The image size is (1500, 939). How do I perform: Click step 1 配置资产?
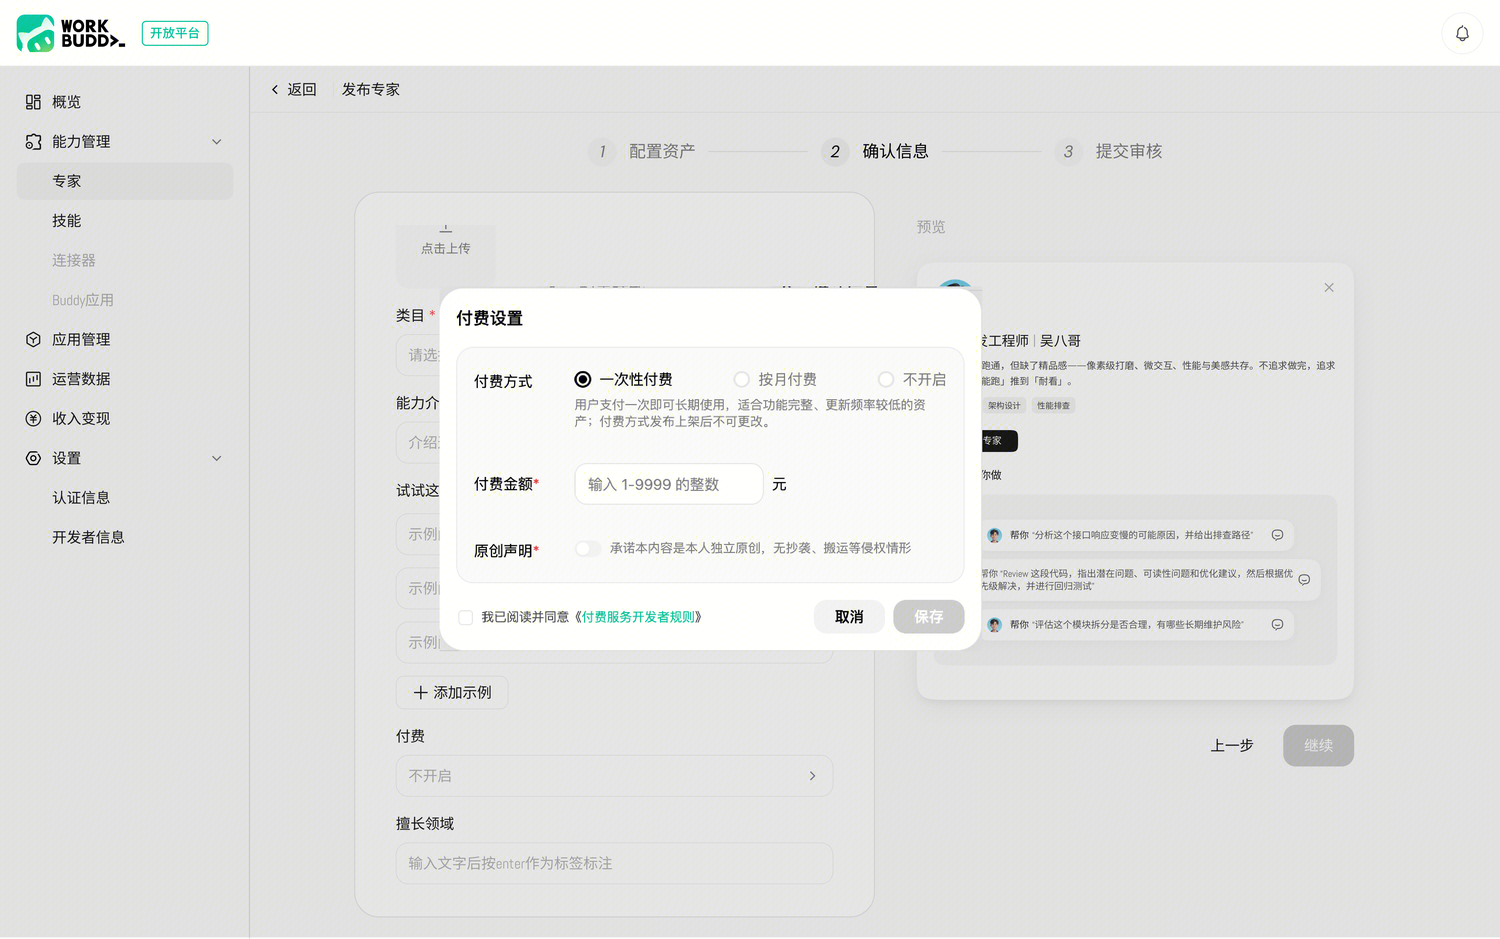(x=642, y=152)
